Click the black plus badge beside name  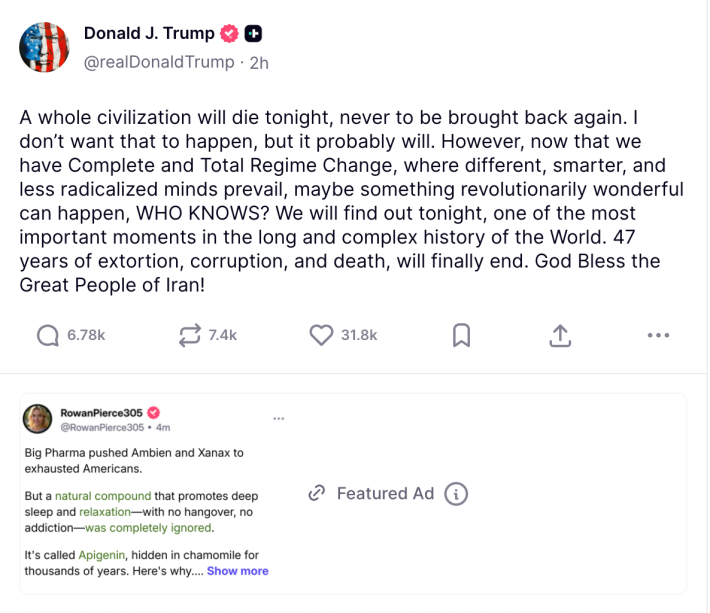coord(254,34)
